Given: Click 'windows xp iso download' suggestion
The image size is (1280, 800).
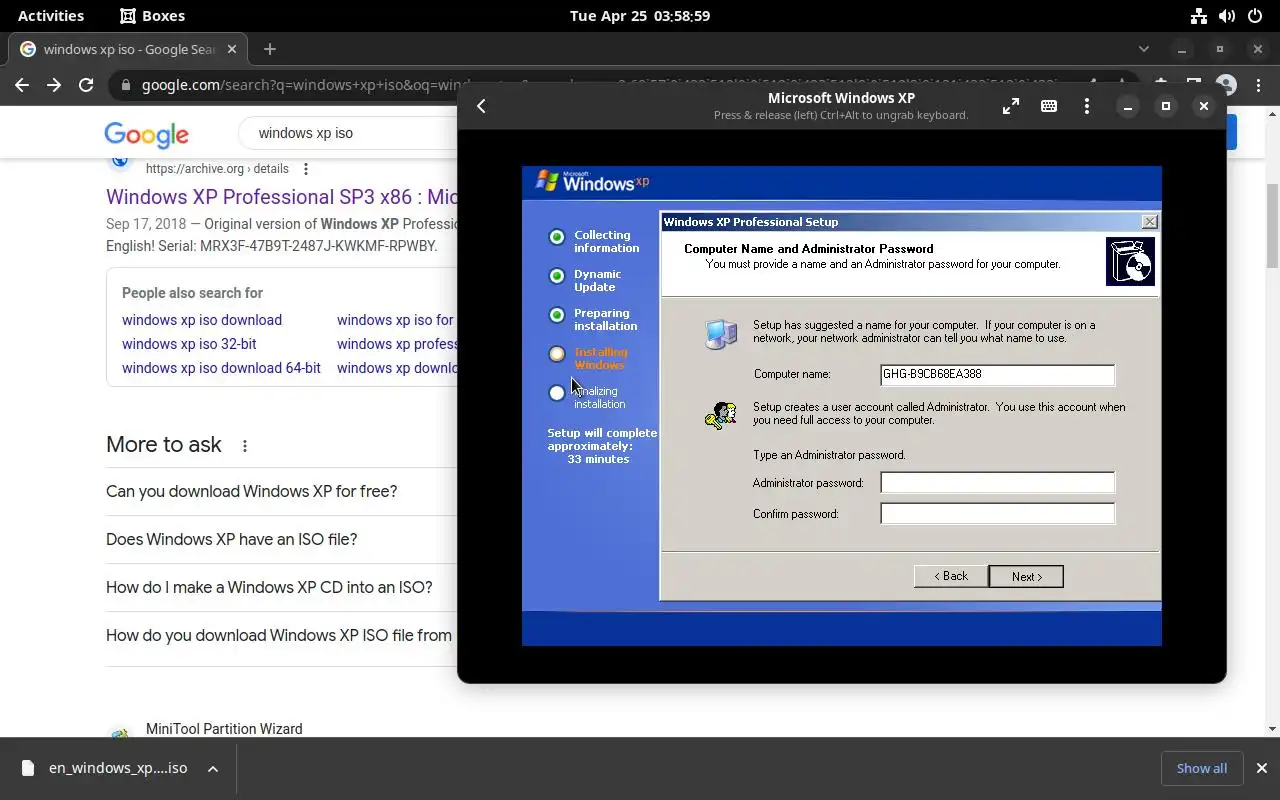Looking at the screenshot, I should tap(202, 320).
